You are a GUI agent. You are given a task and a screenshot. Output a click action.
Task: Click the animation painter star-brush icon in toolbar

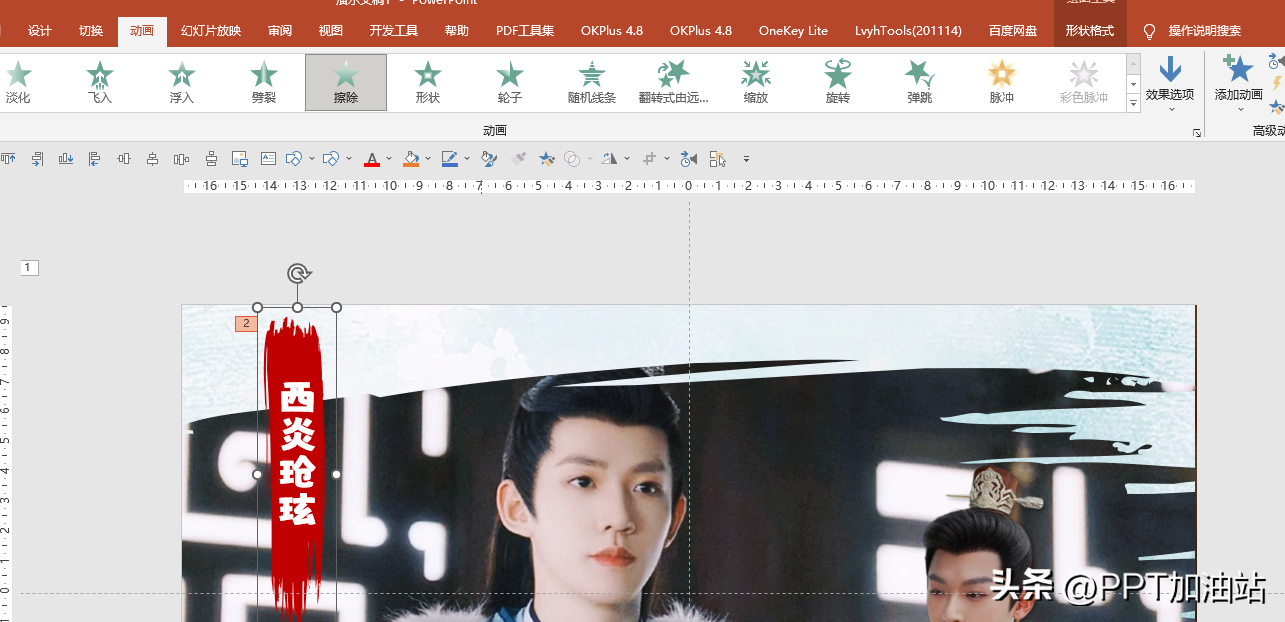coord(547,158)
